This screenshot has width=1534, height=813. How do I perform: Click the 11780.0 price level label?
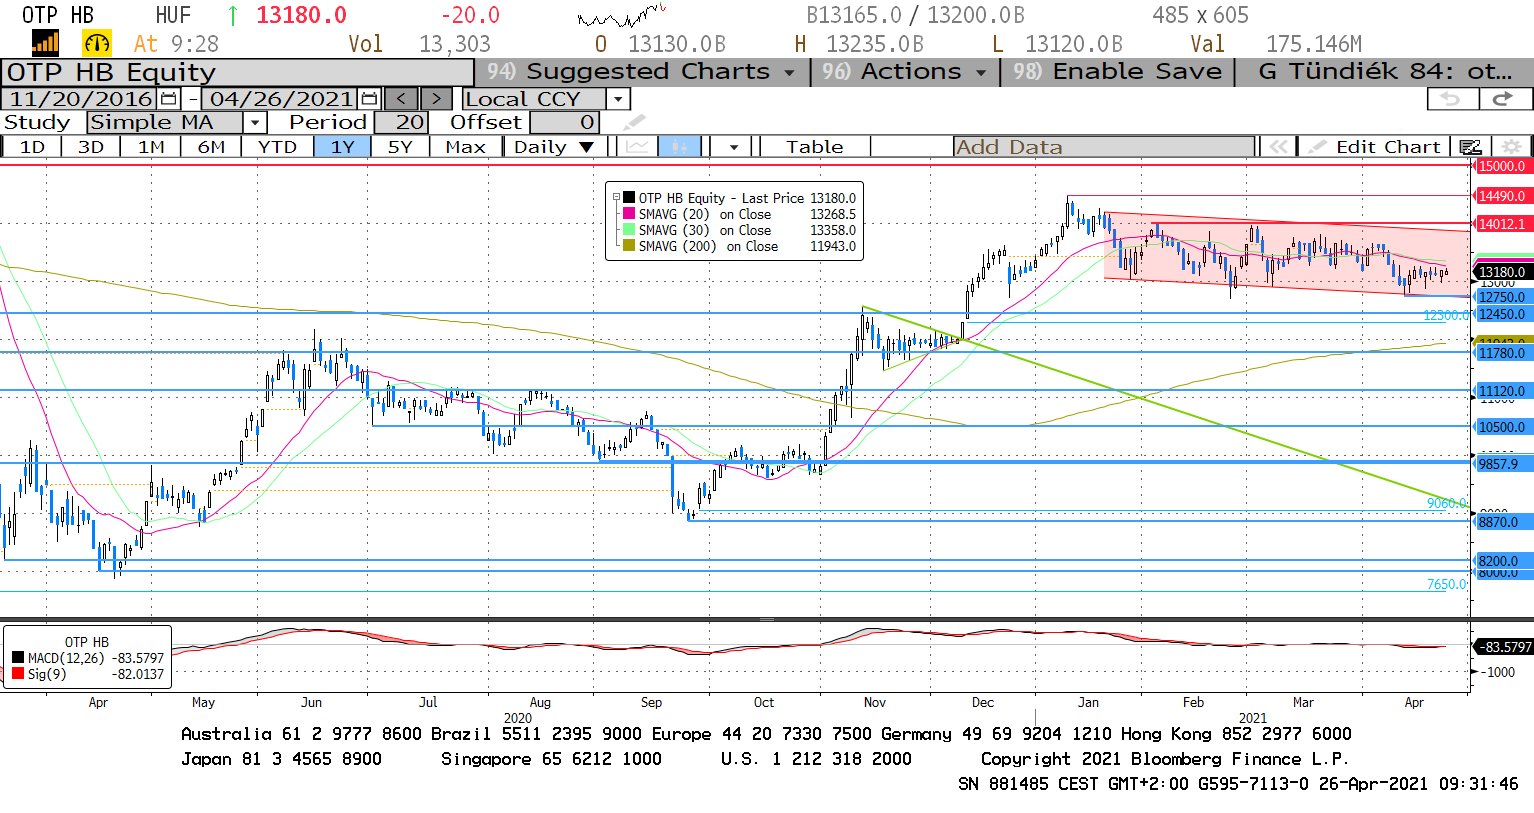(x=1502, y=353)
